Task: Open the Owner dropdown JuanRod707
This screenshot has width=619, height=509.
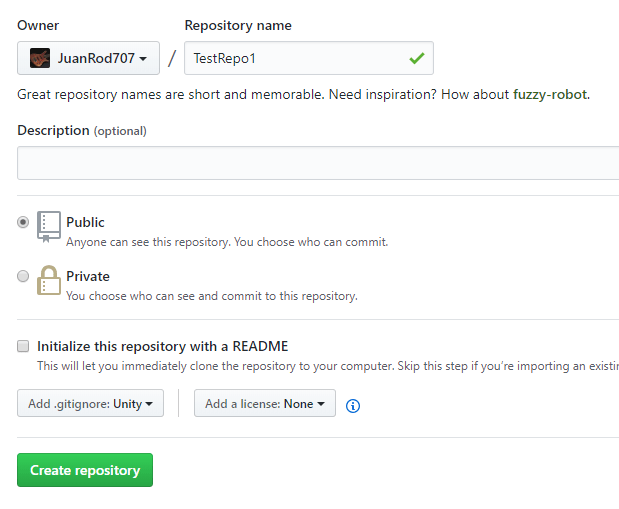Action: [88, 58]
